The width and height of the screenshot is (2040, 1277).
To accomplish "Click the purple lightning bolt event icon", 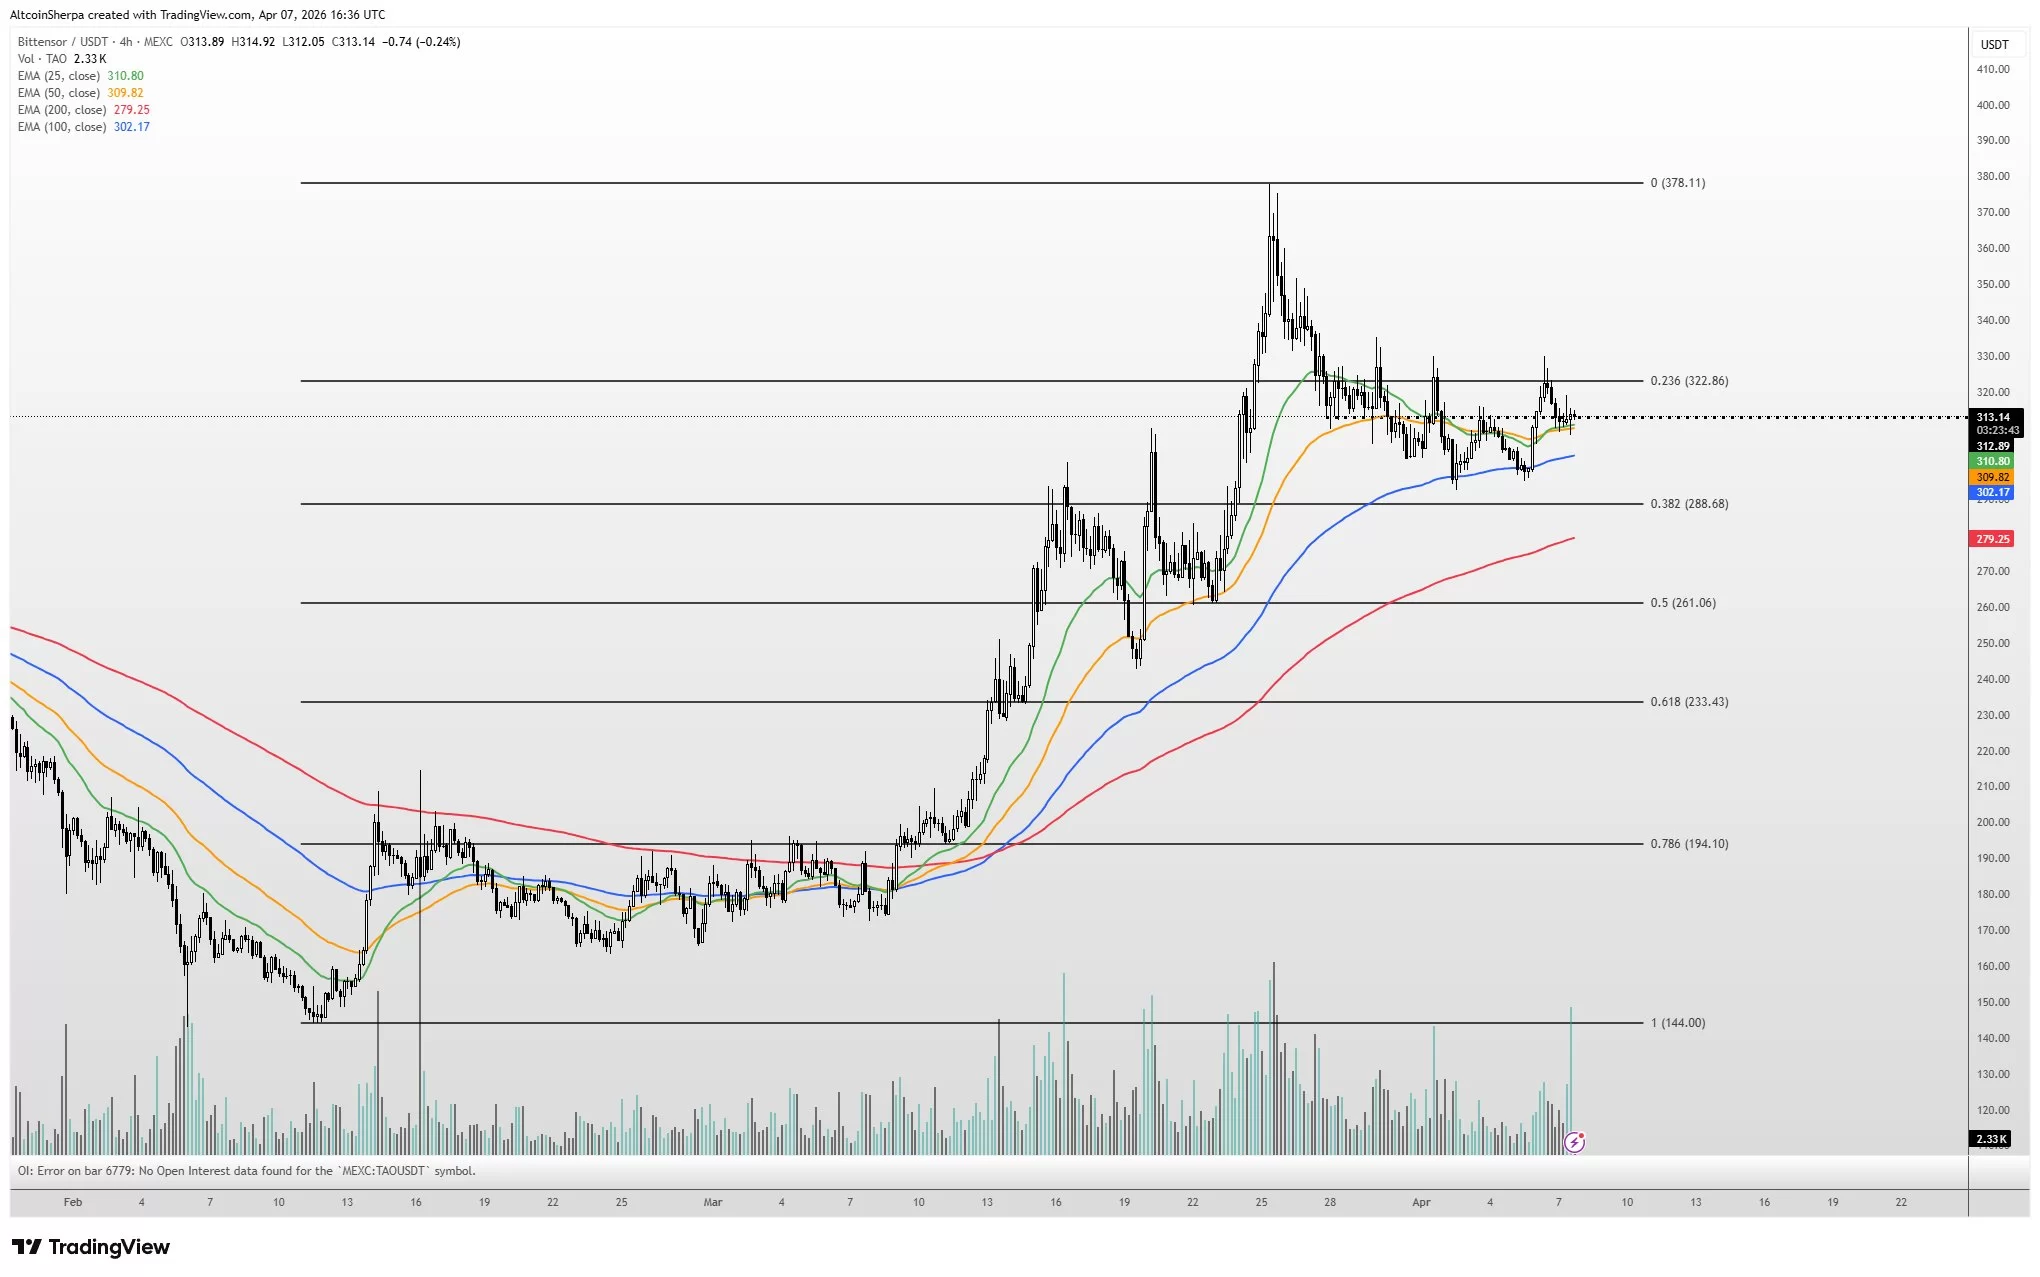I will [1574, 1142].
